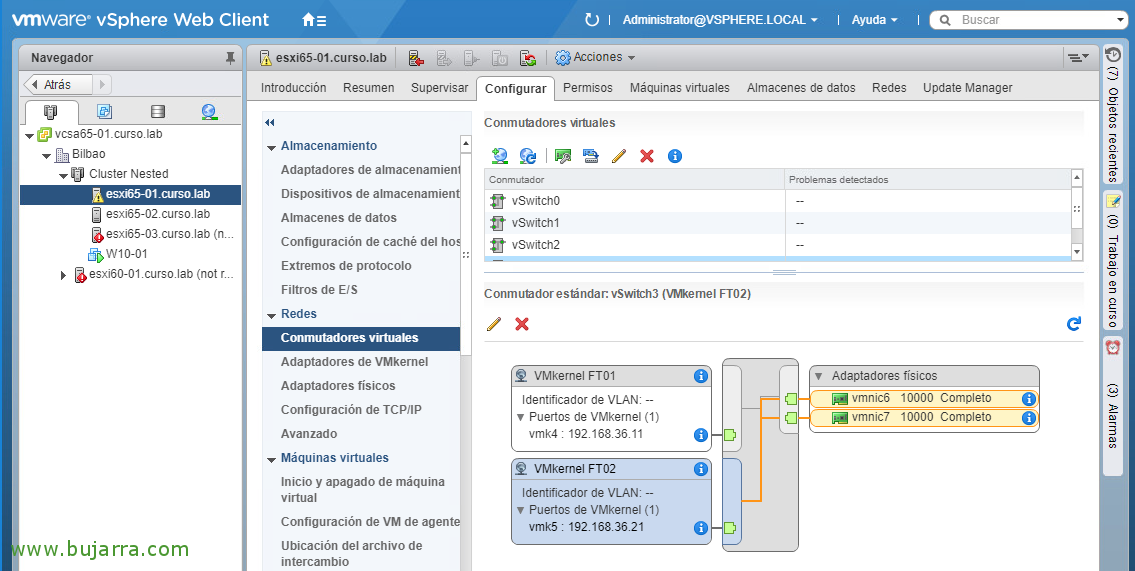Pin the Navegador panel
The height and width of the screenshot is (571, 1135).
point(230,58)
